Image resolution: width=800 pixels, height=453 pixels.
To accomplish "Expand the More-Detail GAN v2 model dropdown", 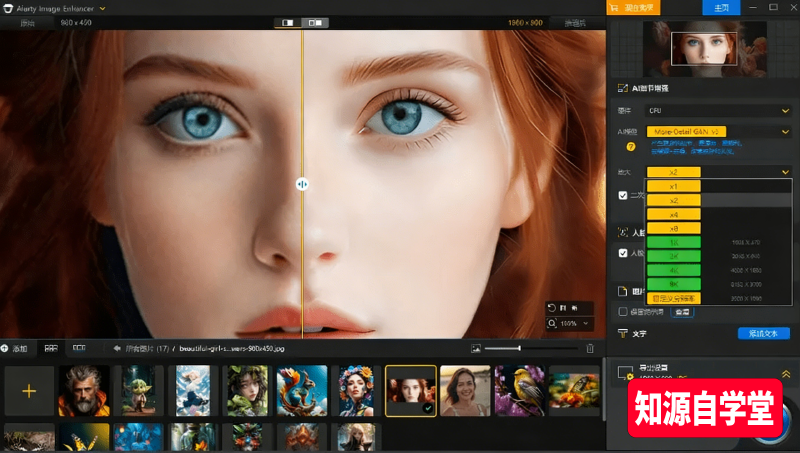I will [x=718, y=131].
